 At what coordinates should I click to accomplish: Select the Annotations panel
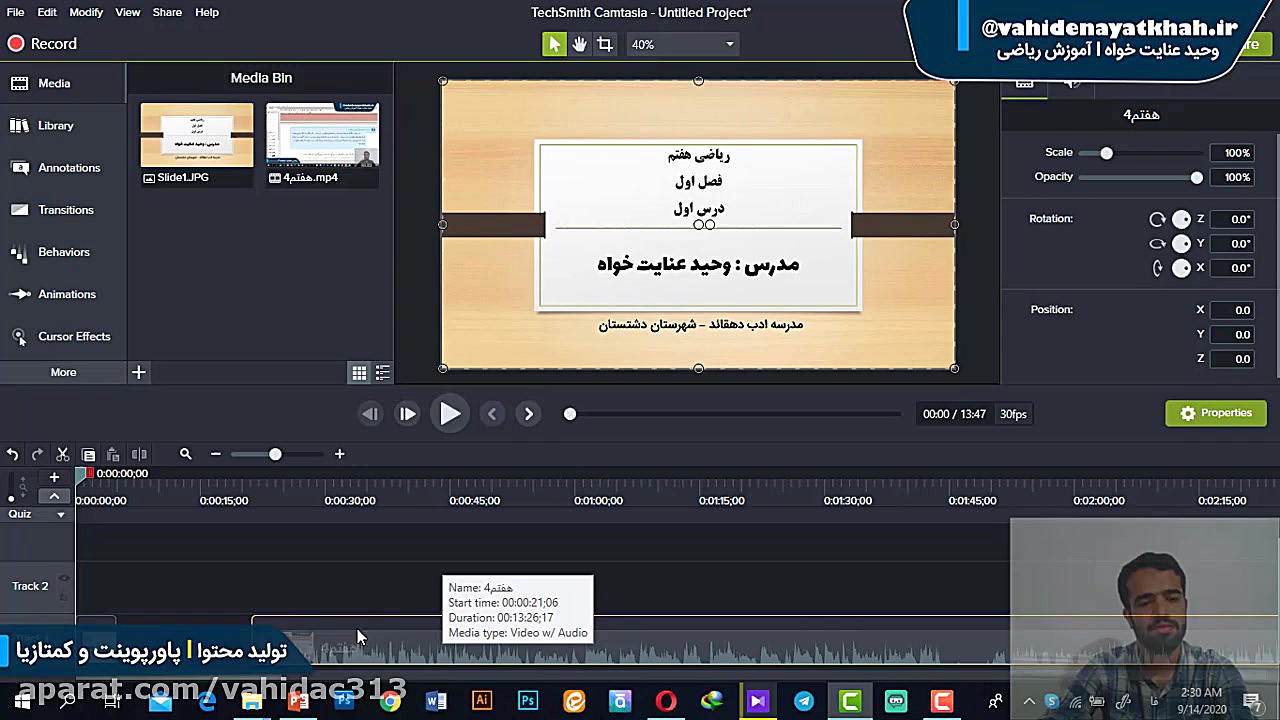click(67, 167)
